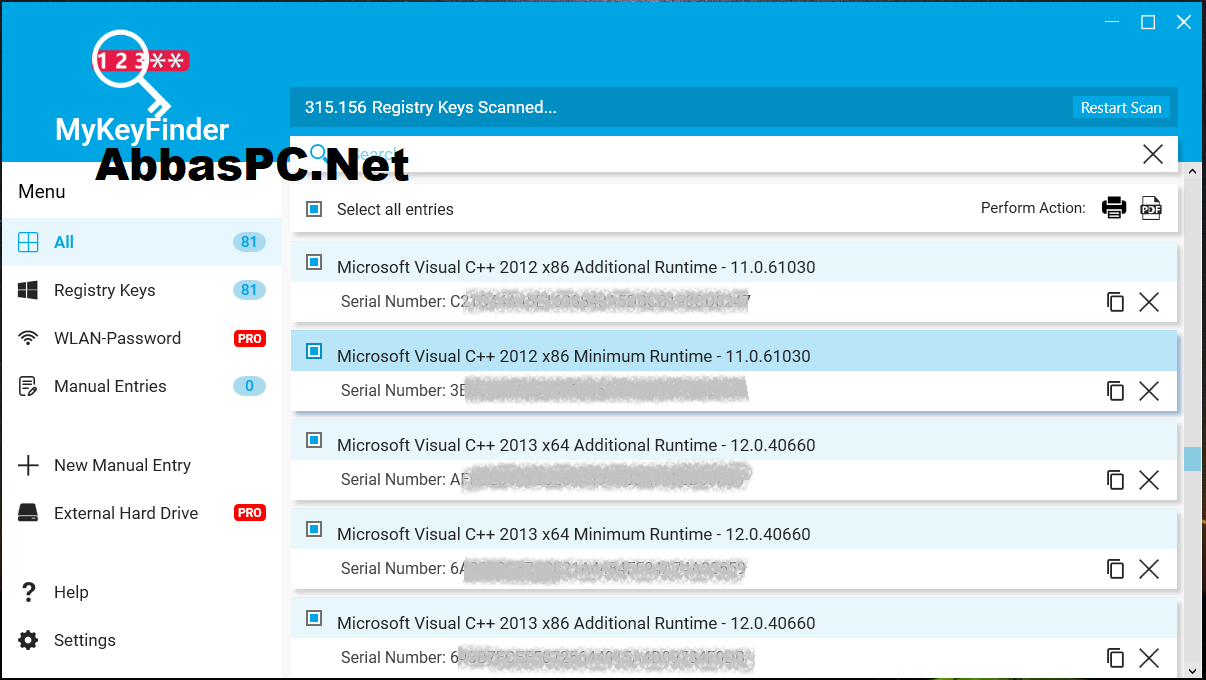Click the MyKeyFinder logo
The height and width of the screenshot is (680, 1206).
141,85
